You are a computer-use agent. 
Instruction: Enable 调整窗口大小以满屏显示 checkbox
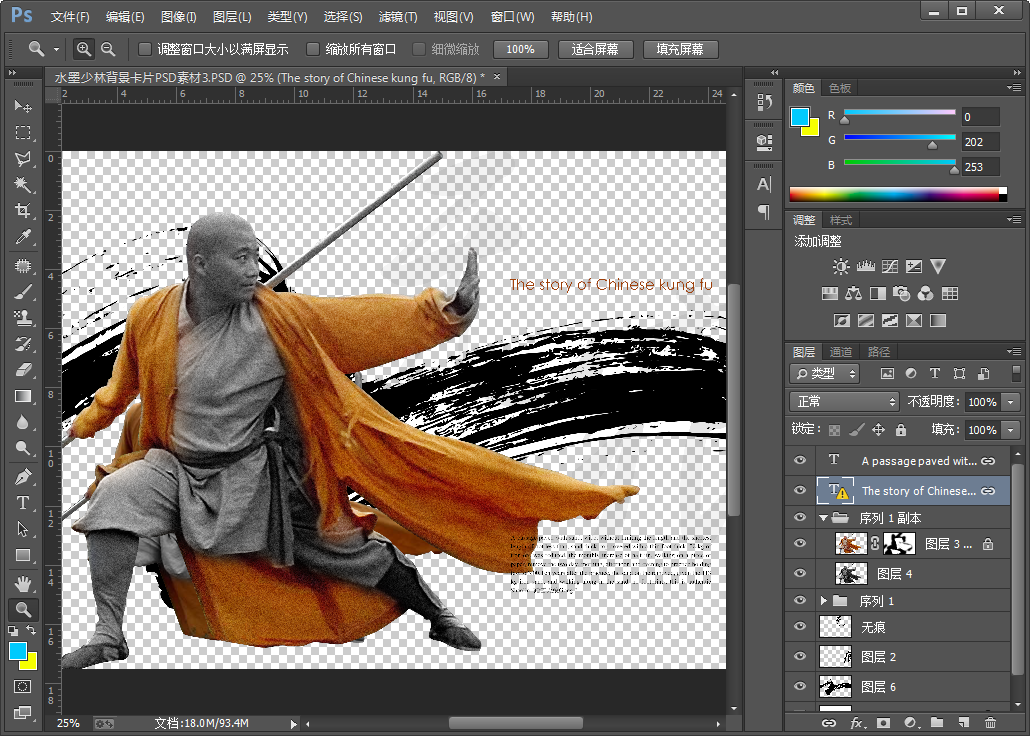[145, 49]
